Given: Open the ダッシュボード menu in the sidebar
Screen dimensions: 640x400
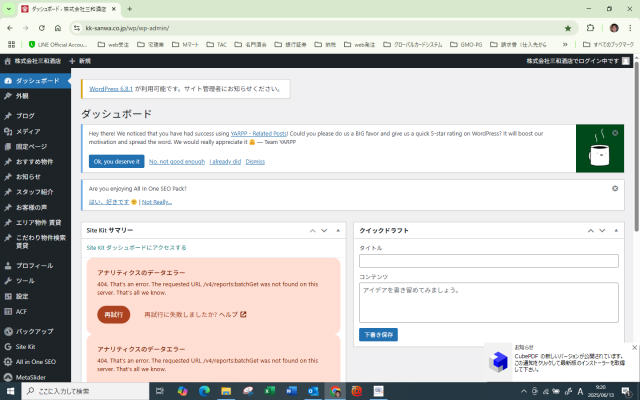Looking at the screenshot, I should [x=35, y=81].
